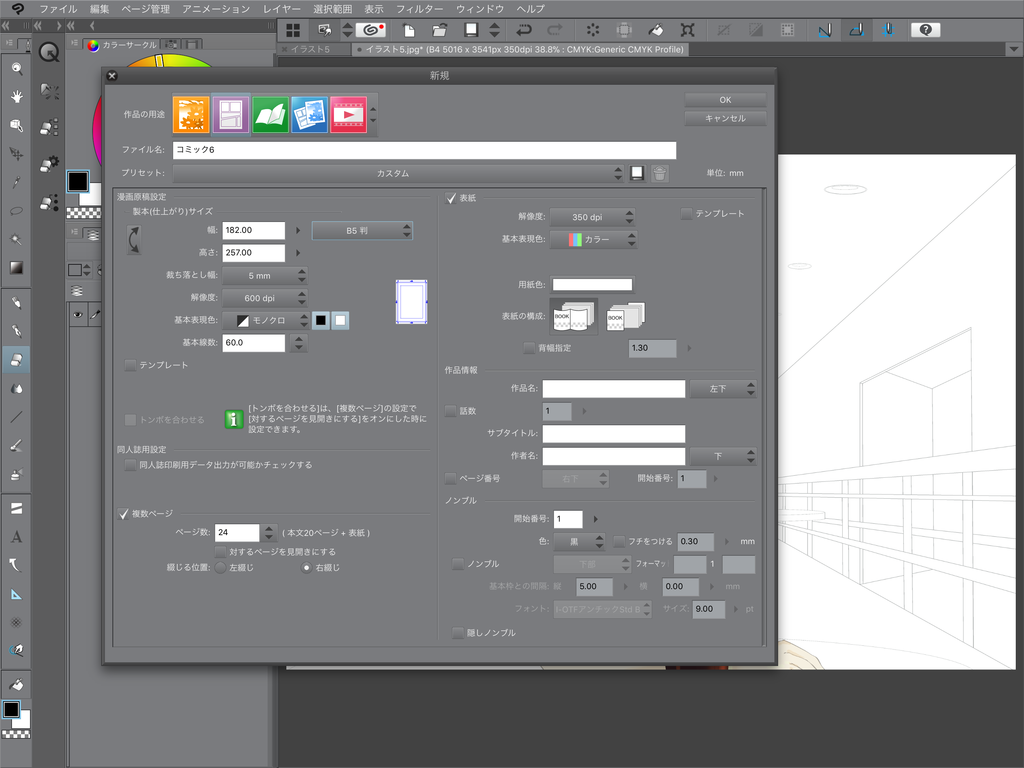Image resolution: width=1024 pixels, height=768 pixels.
Task: Open the B5 判 paper size dropdown
Action: (362, 231)
